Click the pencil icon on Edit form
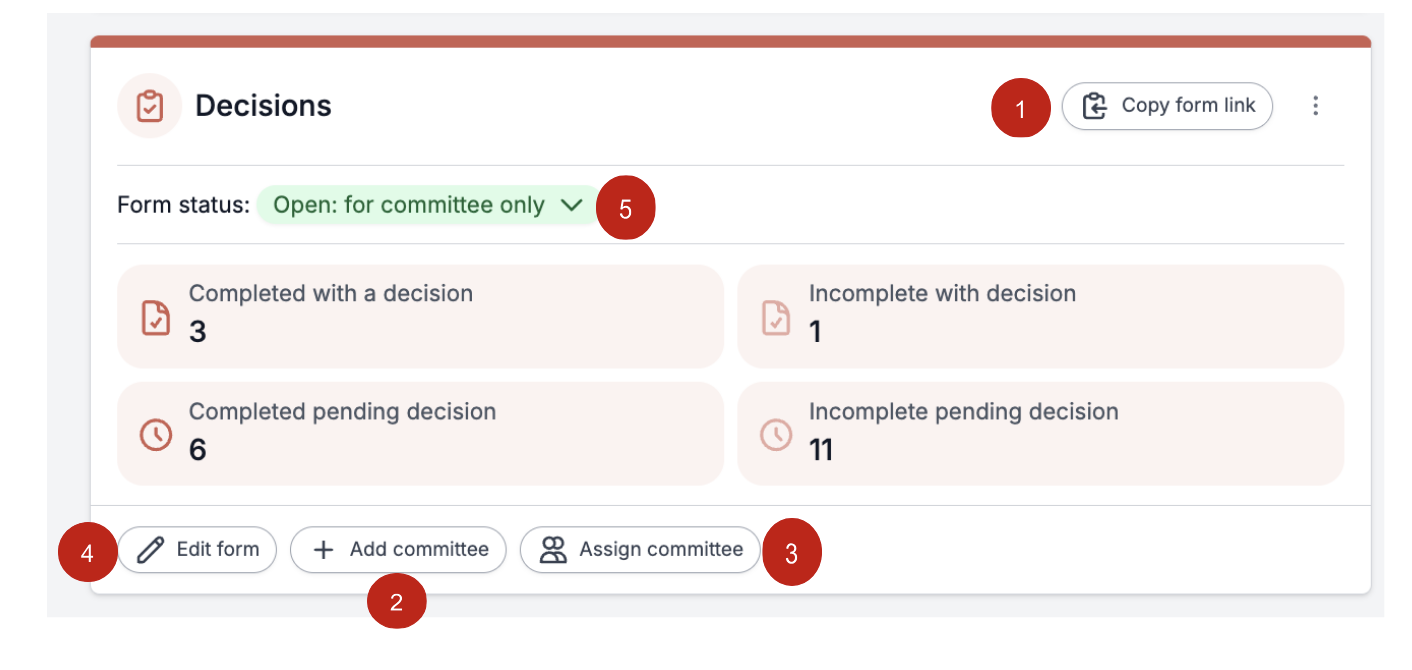The width and height of the screenshot is (1412, 670). 150,549
